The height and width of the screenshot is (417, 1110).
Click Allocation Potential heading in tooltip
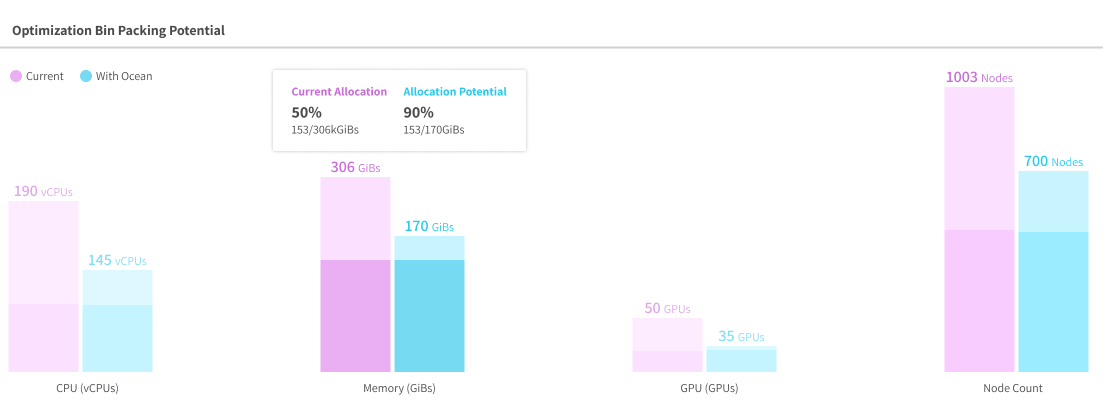455,92
